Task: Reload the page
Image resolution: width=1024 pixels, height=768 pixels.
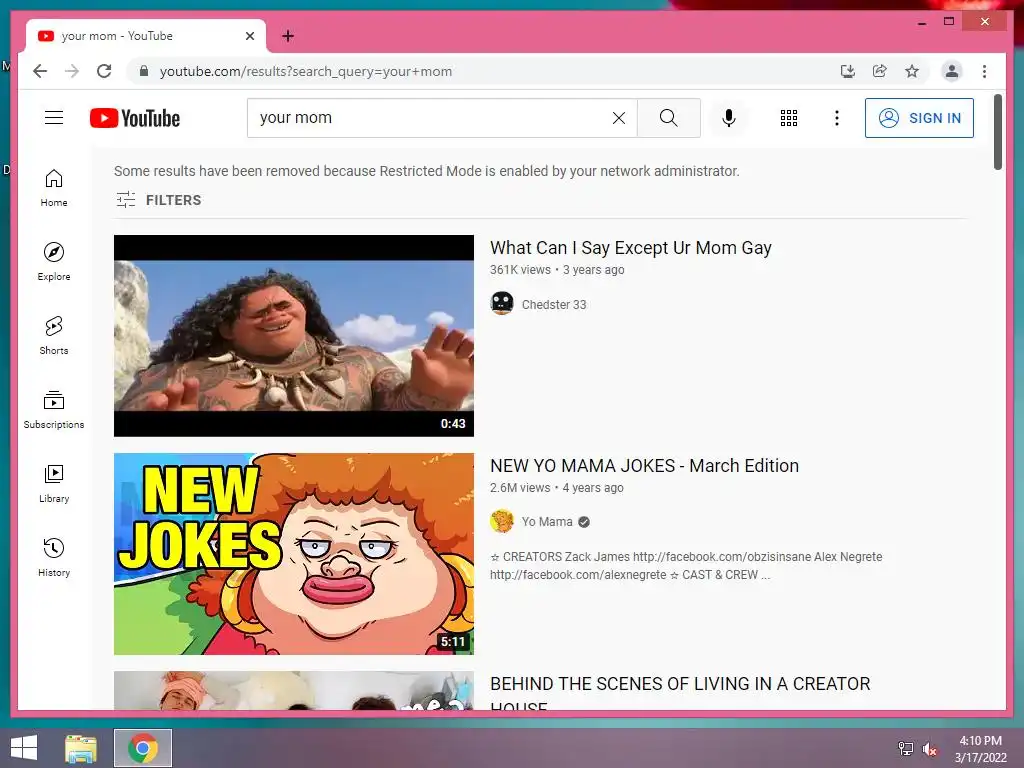Action: click(x=104, y=71)
